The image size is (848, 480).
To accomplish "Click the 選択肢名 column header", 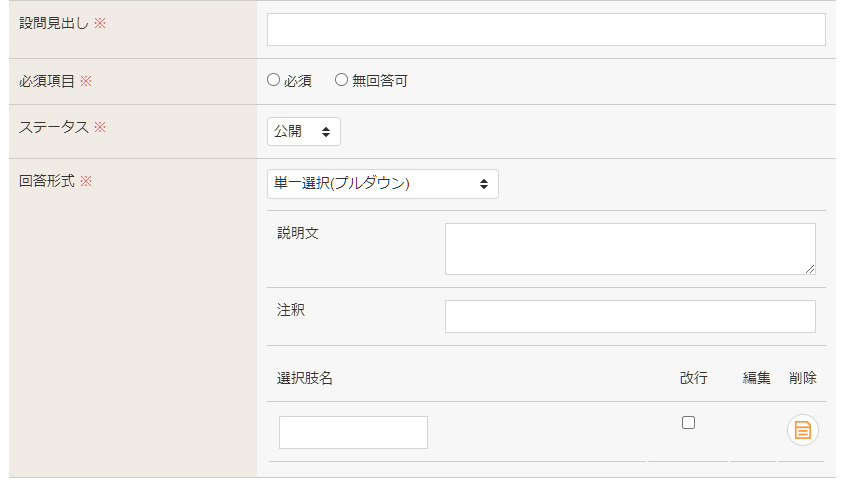I will click(304, 378).
